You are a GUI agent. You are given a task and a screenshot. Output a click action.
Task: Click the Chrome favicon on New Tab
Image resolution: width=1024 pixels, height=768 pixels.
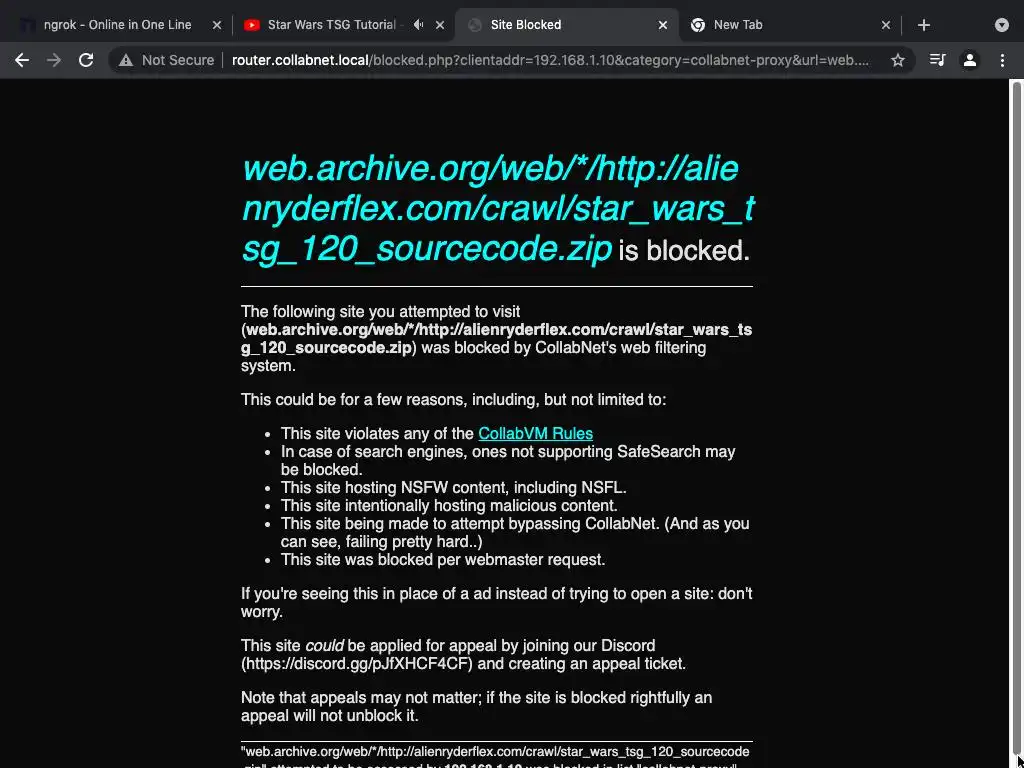697,25
